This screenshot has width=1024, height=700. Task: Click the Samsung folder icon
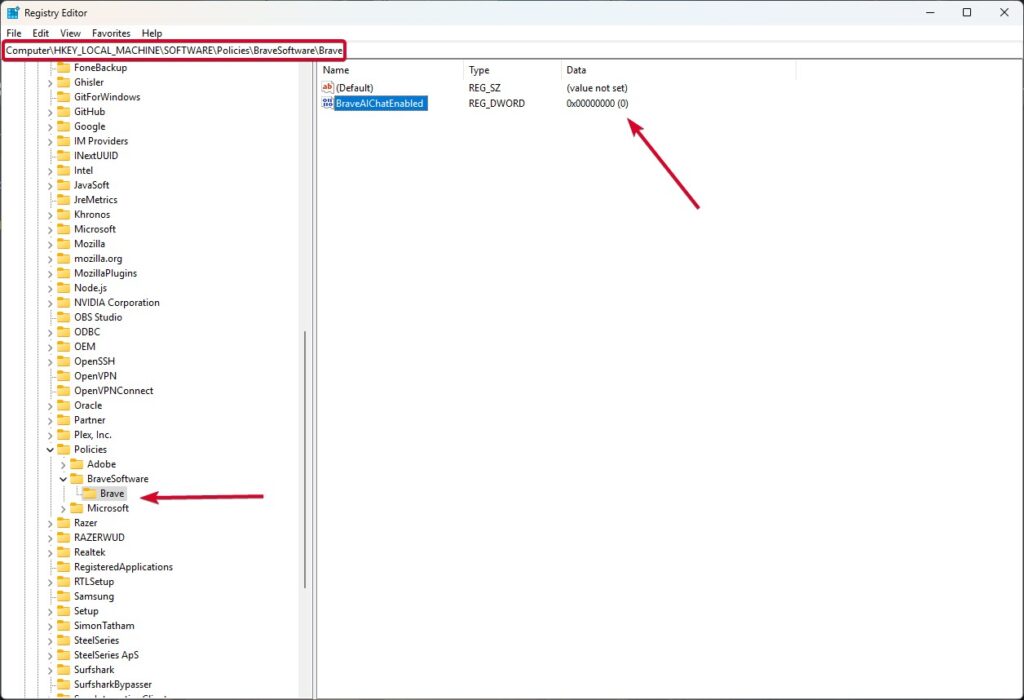[x=63, y=596]
